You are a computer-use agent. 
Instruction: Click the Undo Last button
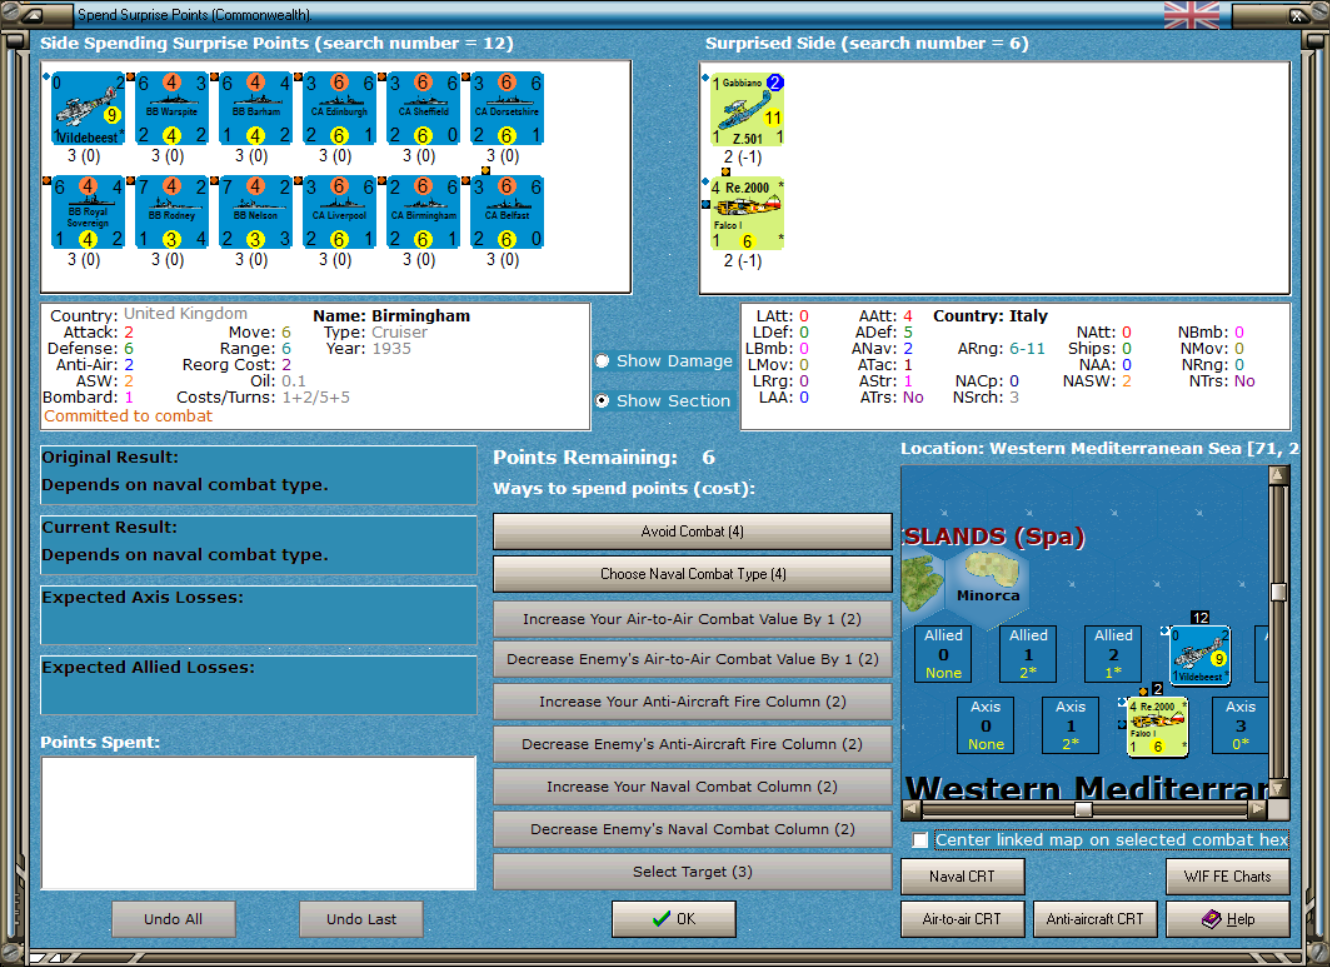click(361, 919)
